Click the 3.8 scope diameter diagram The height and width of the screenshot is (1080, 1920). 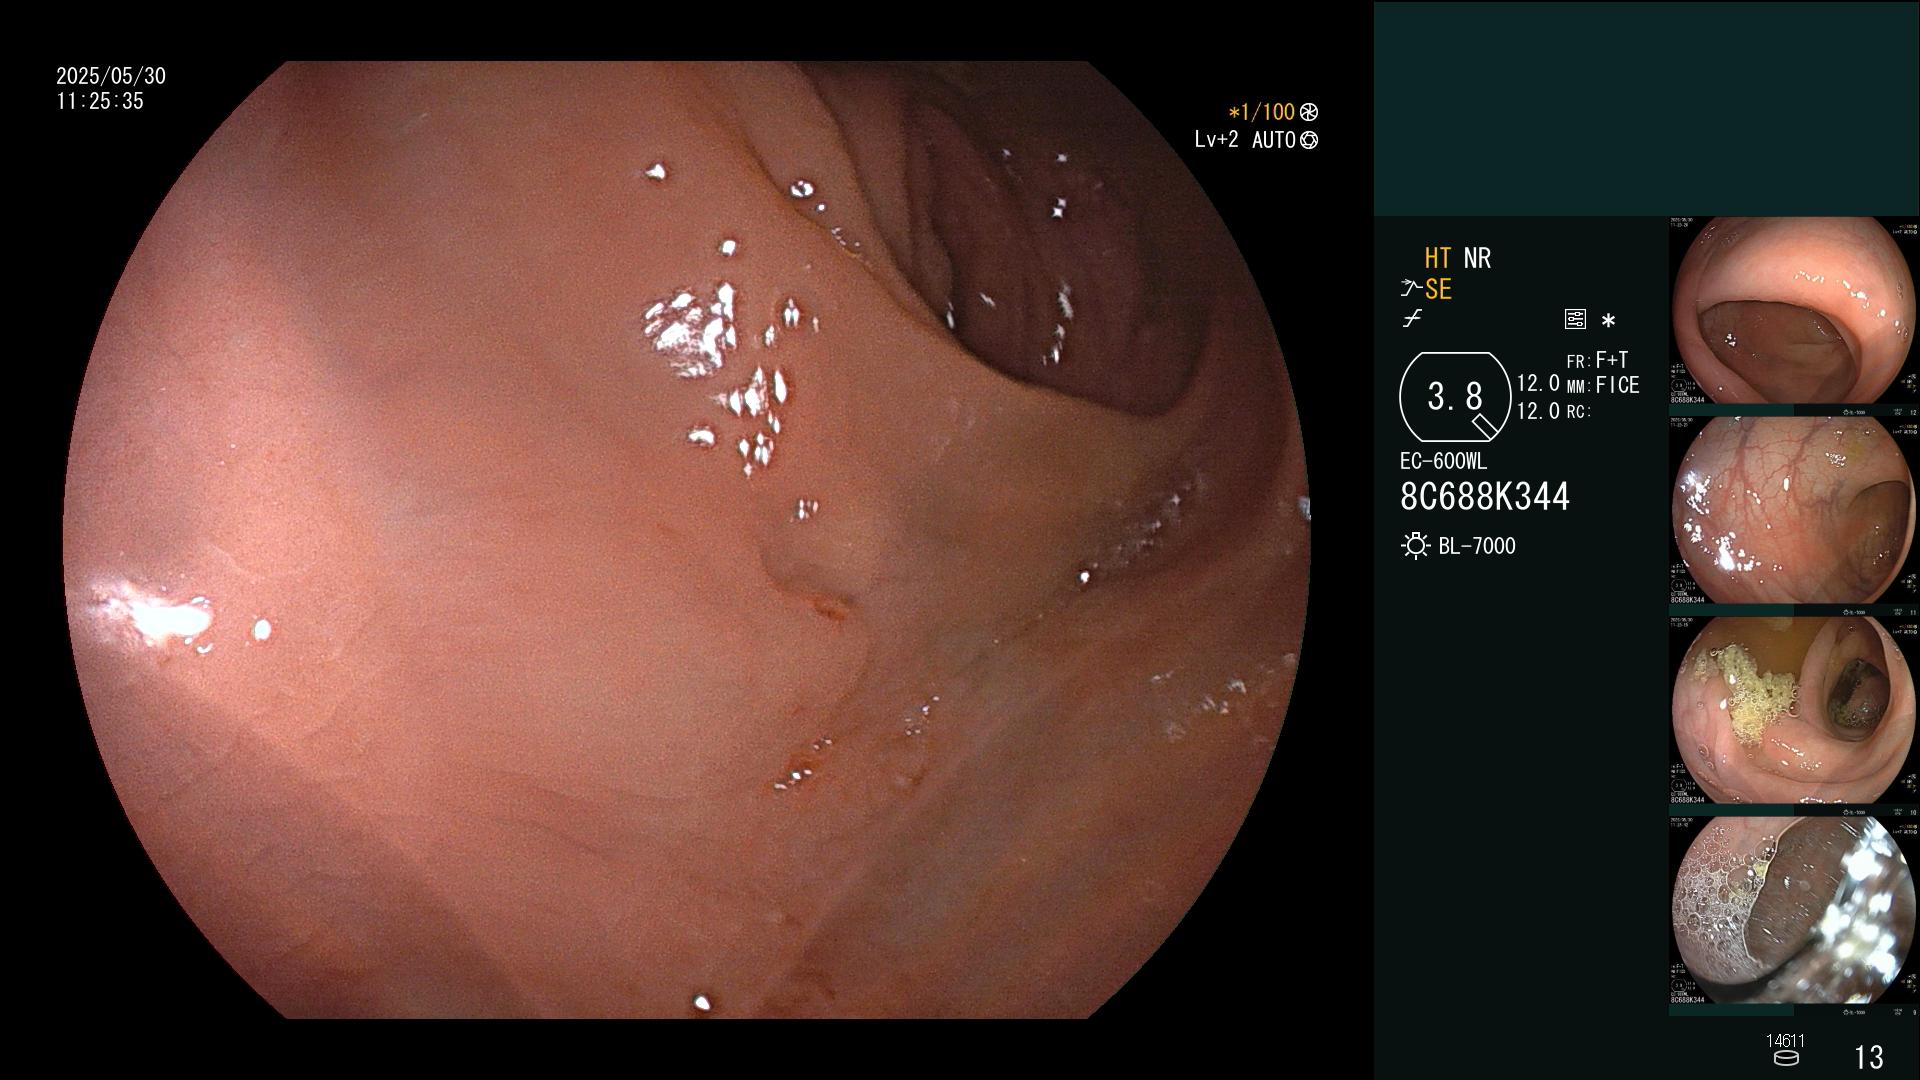pos(1455,397)
